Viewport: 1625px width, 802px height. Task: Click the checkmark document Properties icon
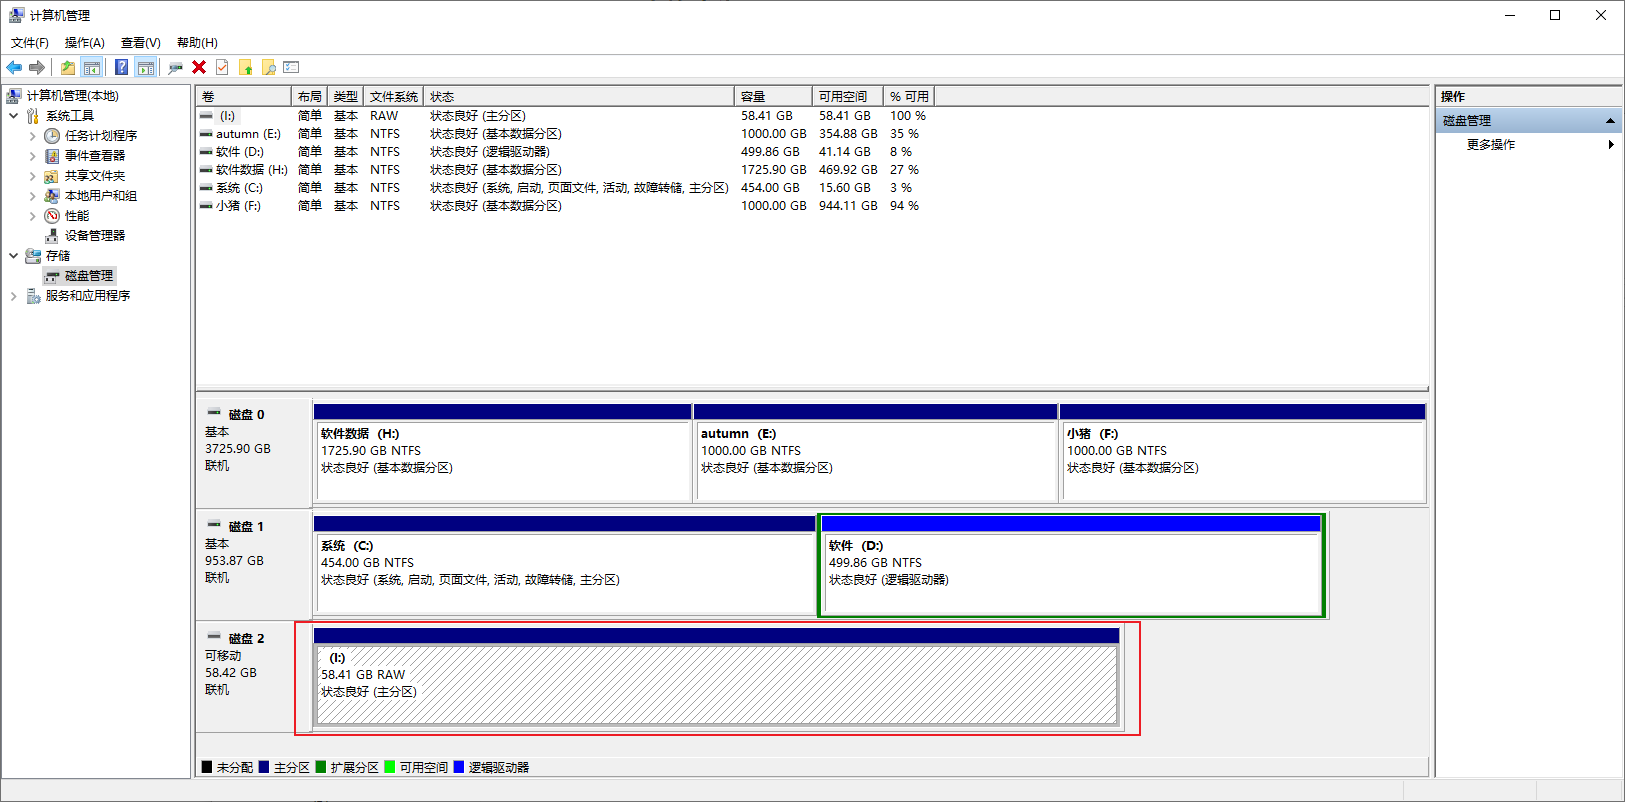coord(222,67)
